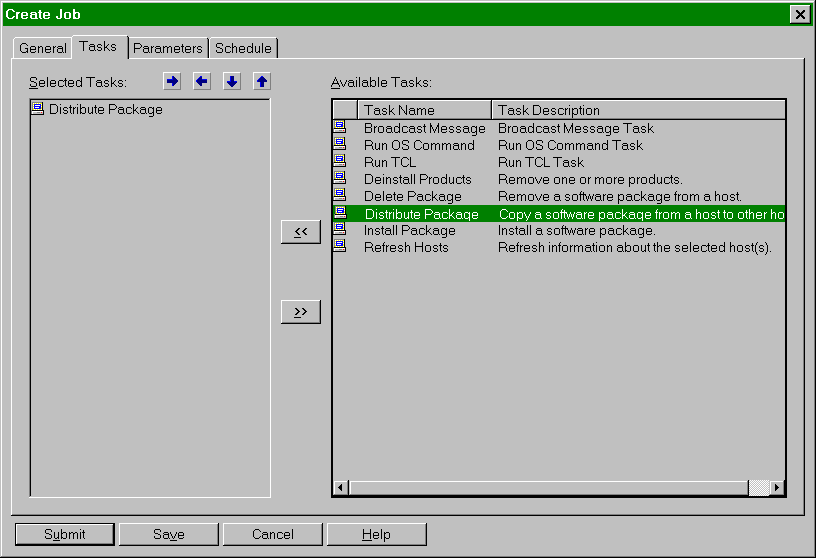Image resolution: width=816 pixels, height=558 pixels.
Task: Submit the job
Action: 65,535
